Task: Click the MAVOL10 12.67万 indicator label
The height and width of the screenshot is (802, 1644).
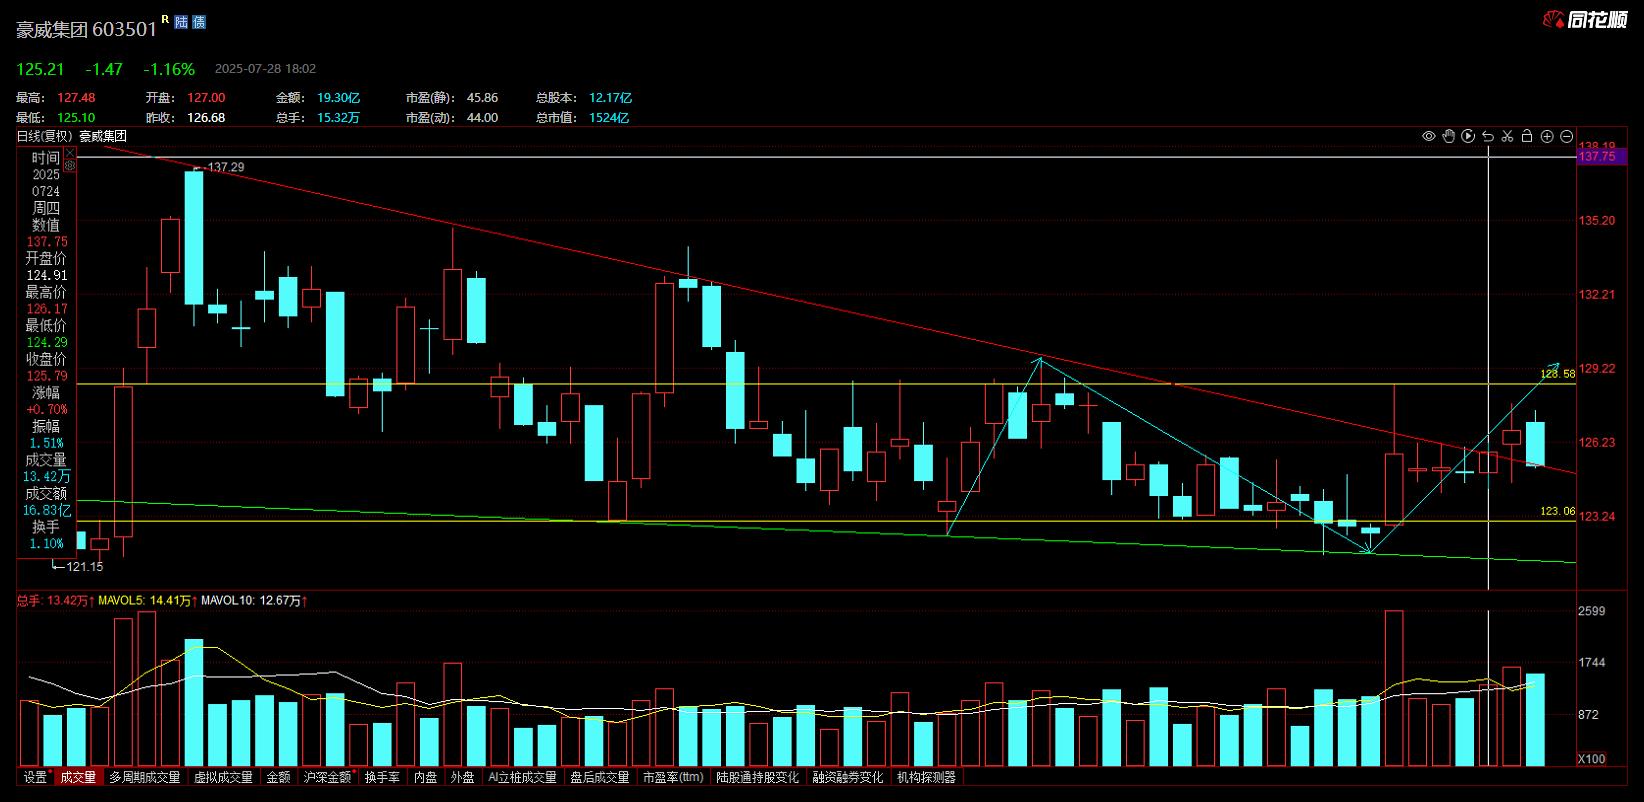Action: (254, 601)
